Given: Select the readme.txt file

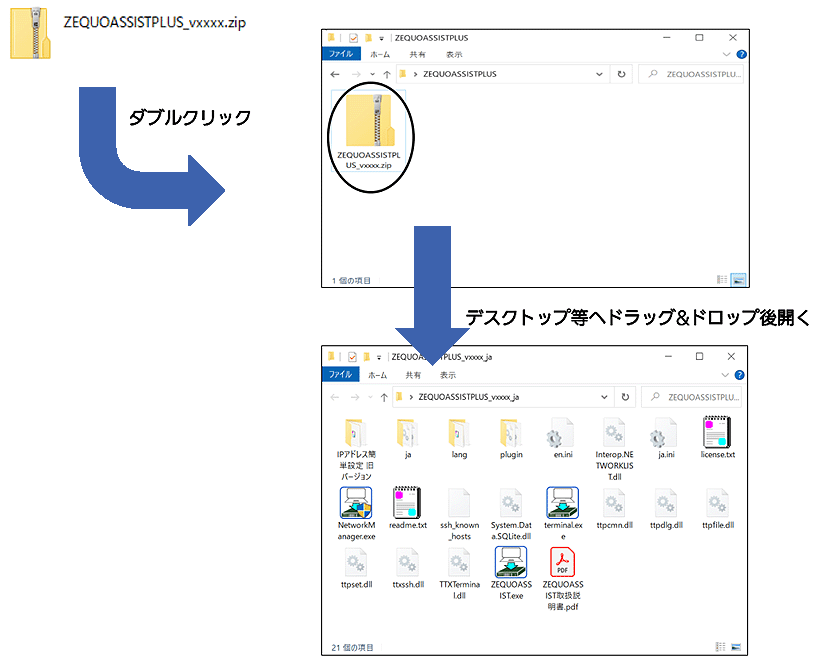Looking at the screenshot, I should tap(408, 503).
